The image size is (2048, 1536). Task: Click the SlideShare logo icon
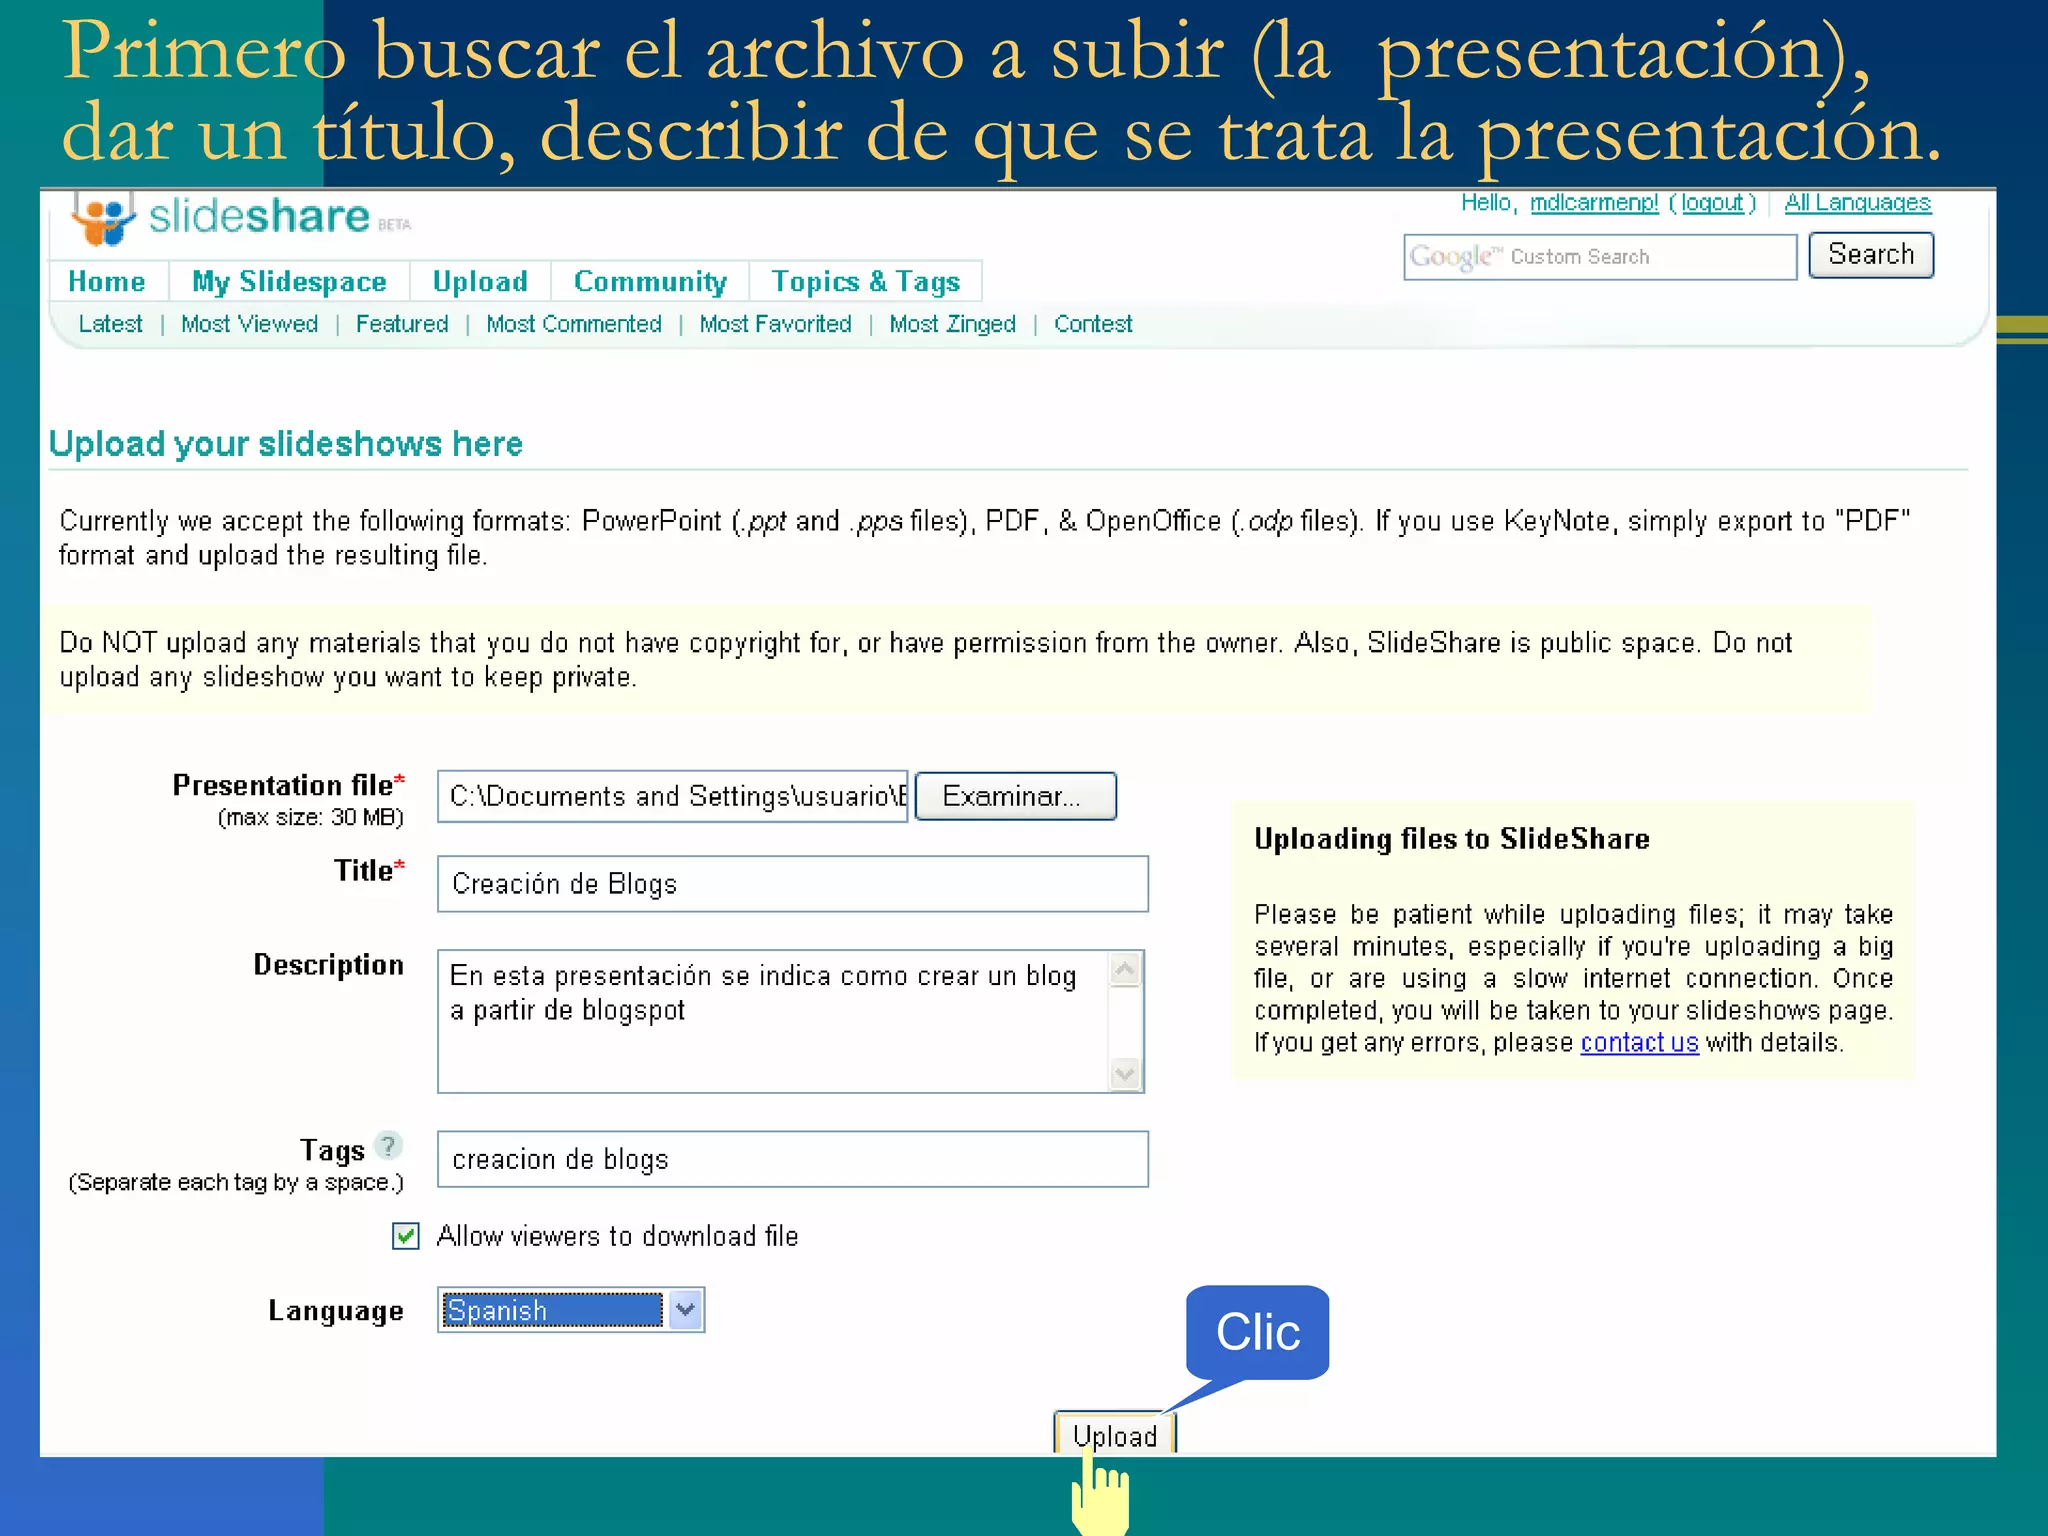[x=103, y=218]
